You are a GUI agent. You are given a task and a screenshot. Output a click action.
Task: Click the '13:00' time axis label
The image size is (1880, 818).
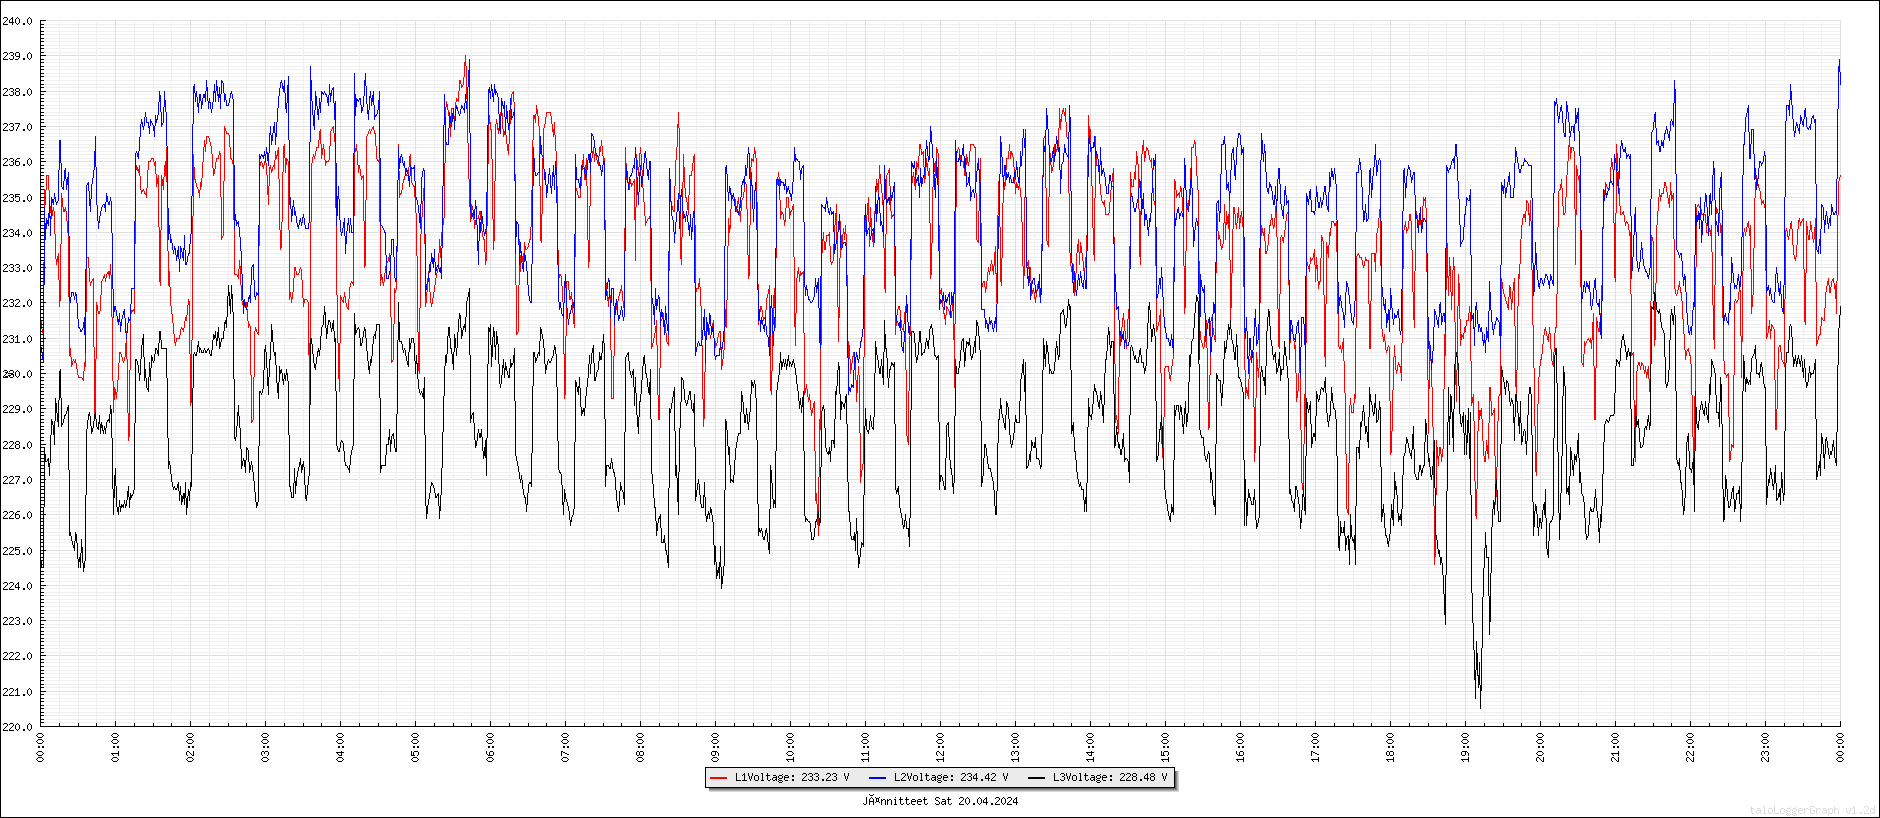1015,747
